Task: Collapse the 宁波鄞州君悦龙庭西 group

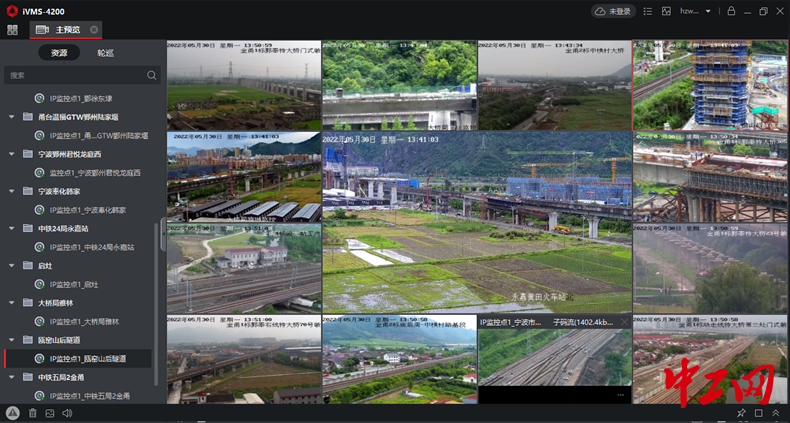Action: tap(12, 154)
